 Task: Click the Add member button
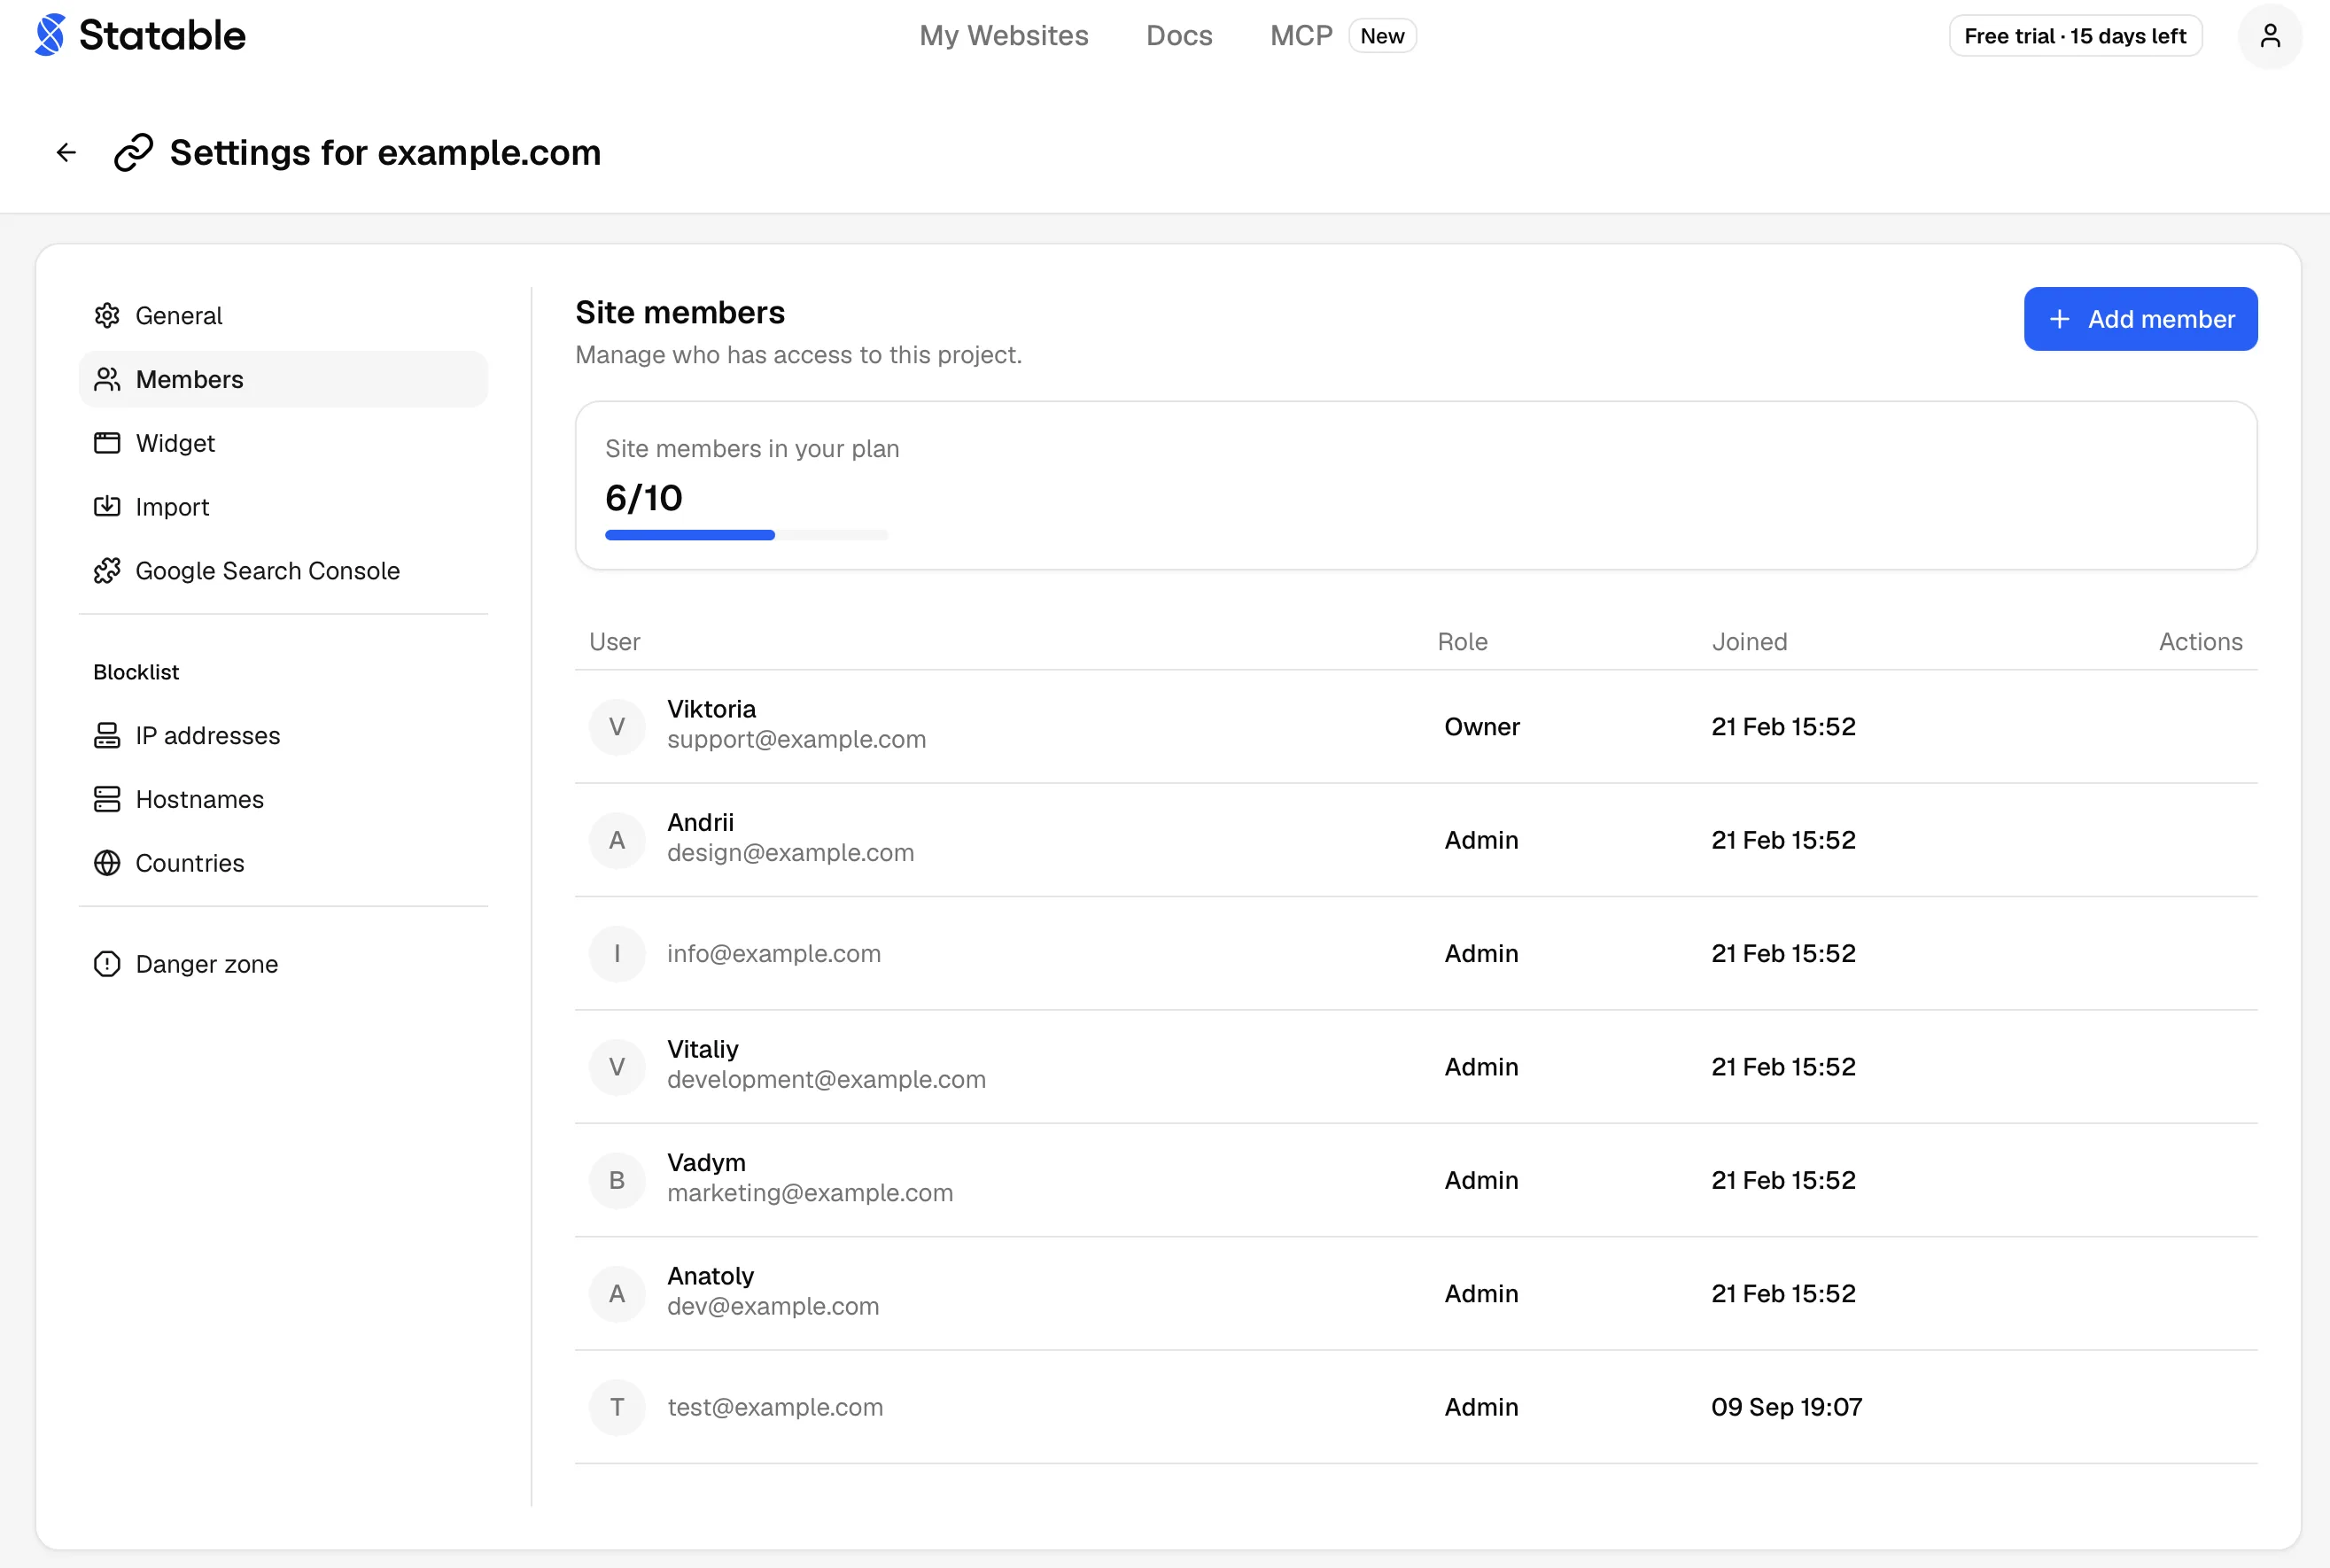(2140, 319)
